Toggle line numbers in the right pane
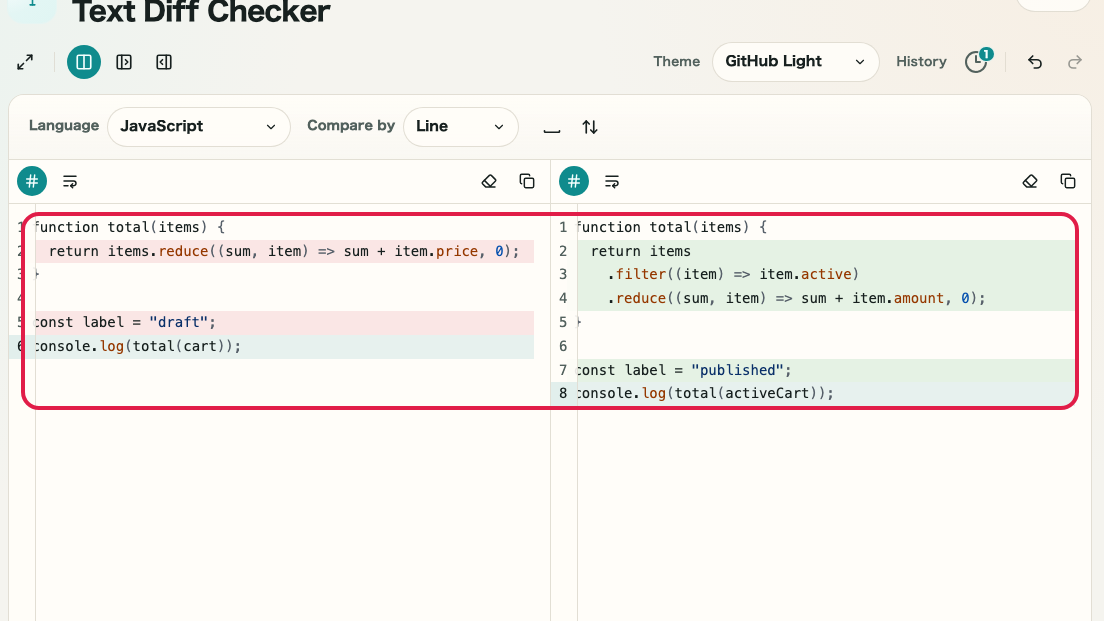 point(574,181)
